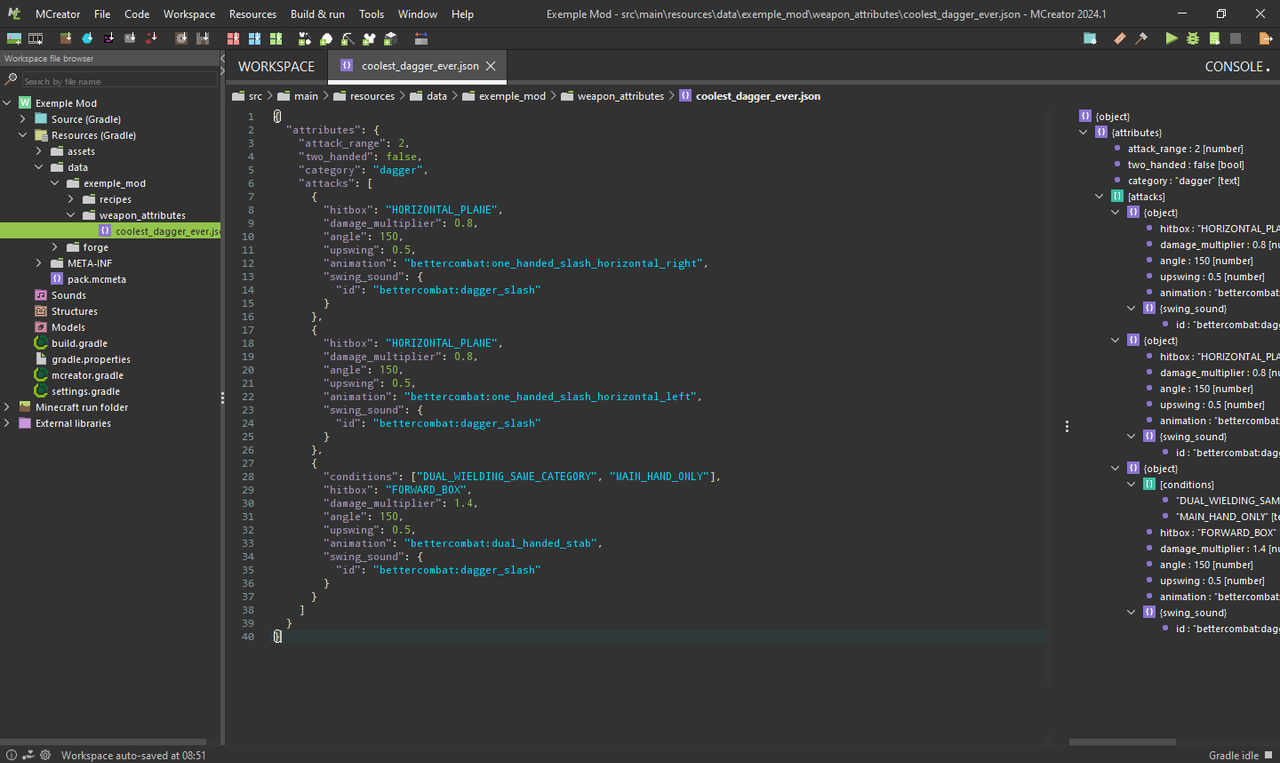Viewport: 1280px width, 763px height.
Task: Click the outline panel horizontal scrollbar
Action: [x=1120, y=742]
